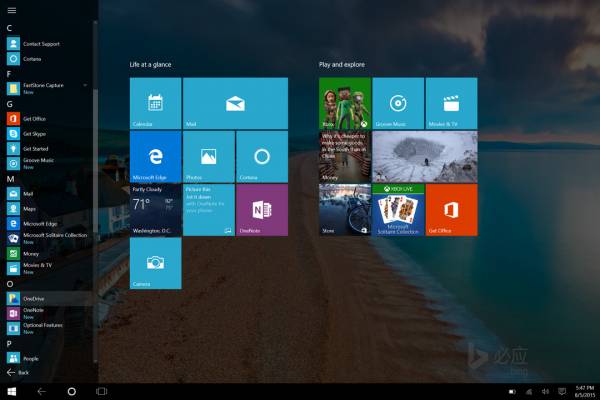Viewport: 600px width, 400px height.
Task: Expand the FastStone Capture folder arrow
Action: click(x=85, y=85)
